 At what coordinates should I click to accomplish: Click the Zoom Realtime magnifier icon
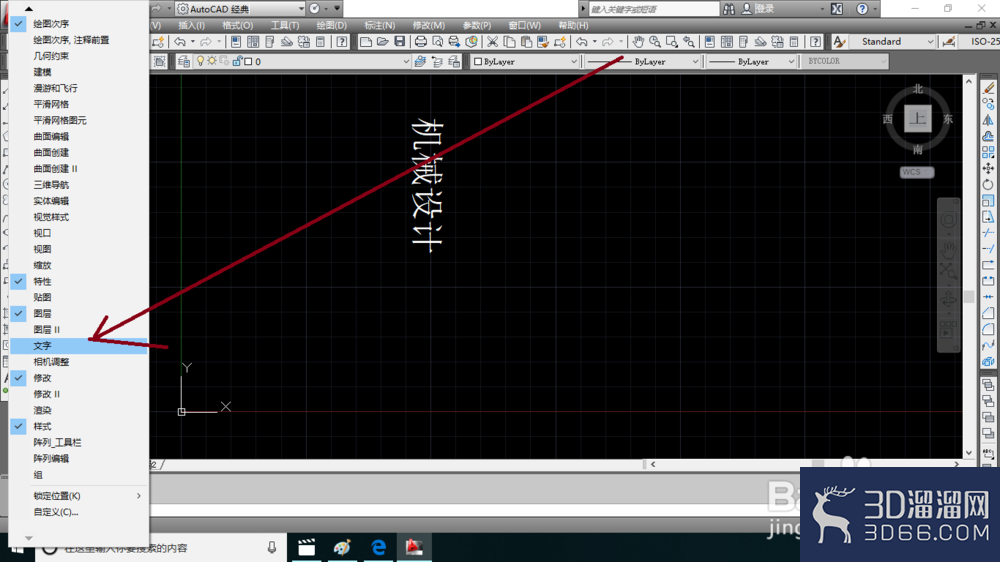(655, 42)
